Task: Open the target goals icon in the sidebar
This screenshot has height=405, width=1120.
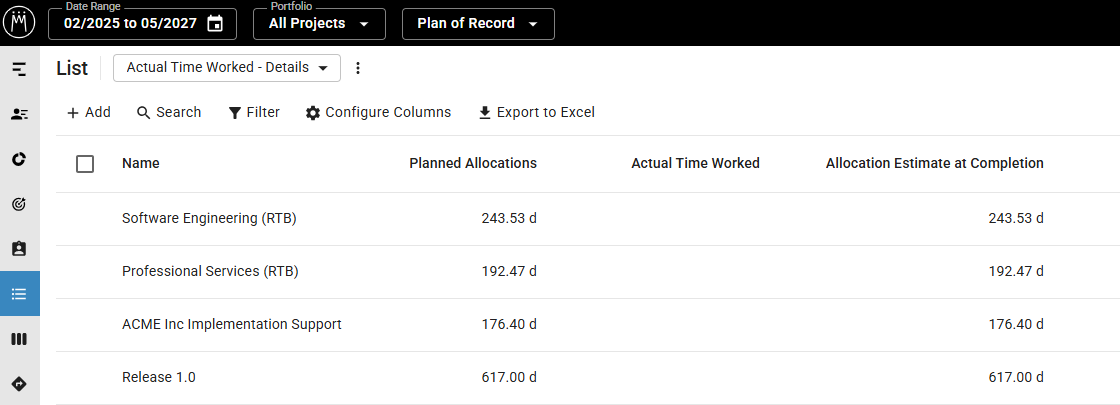Action: (19, 204)
